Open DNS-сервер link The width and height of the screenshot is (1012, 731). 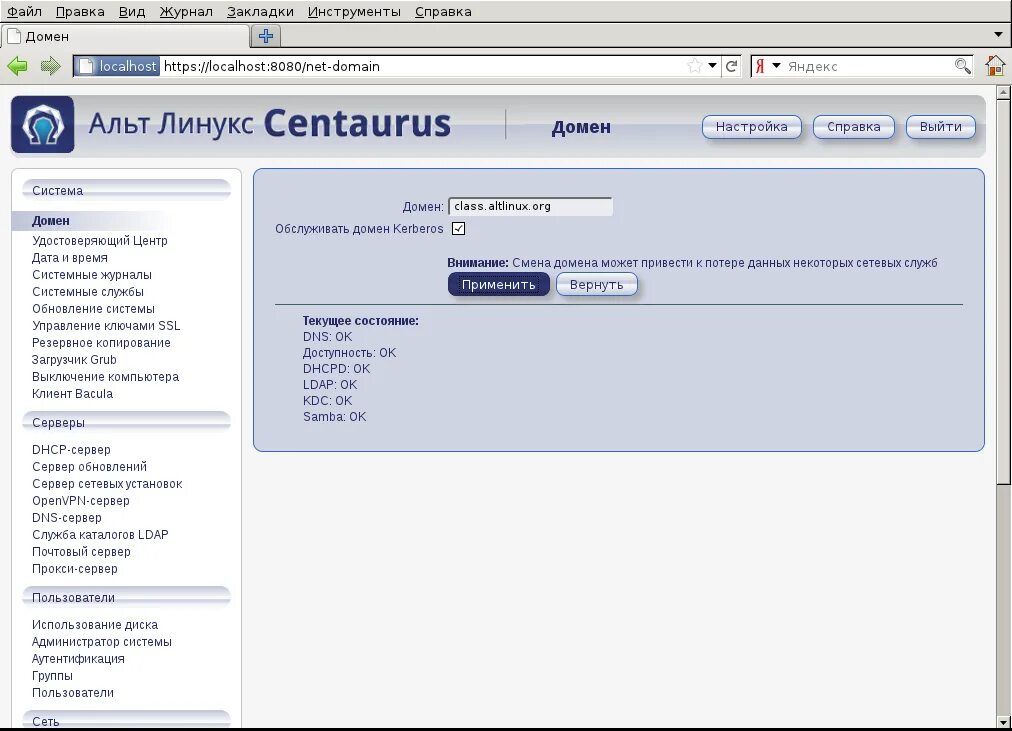(66, 517)
